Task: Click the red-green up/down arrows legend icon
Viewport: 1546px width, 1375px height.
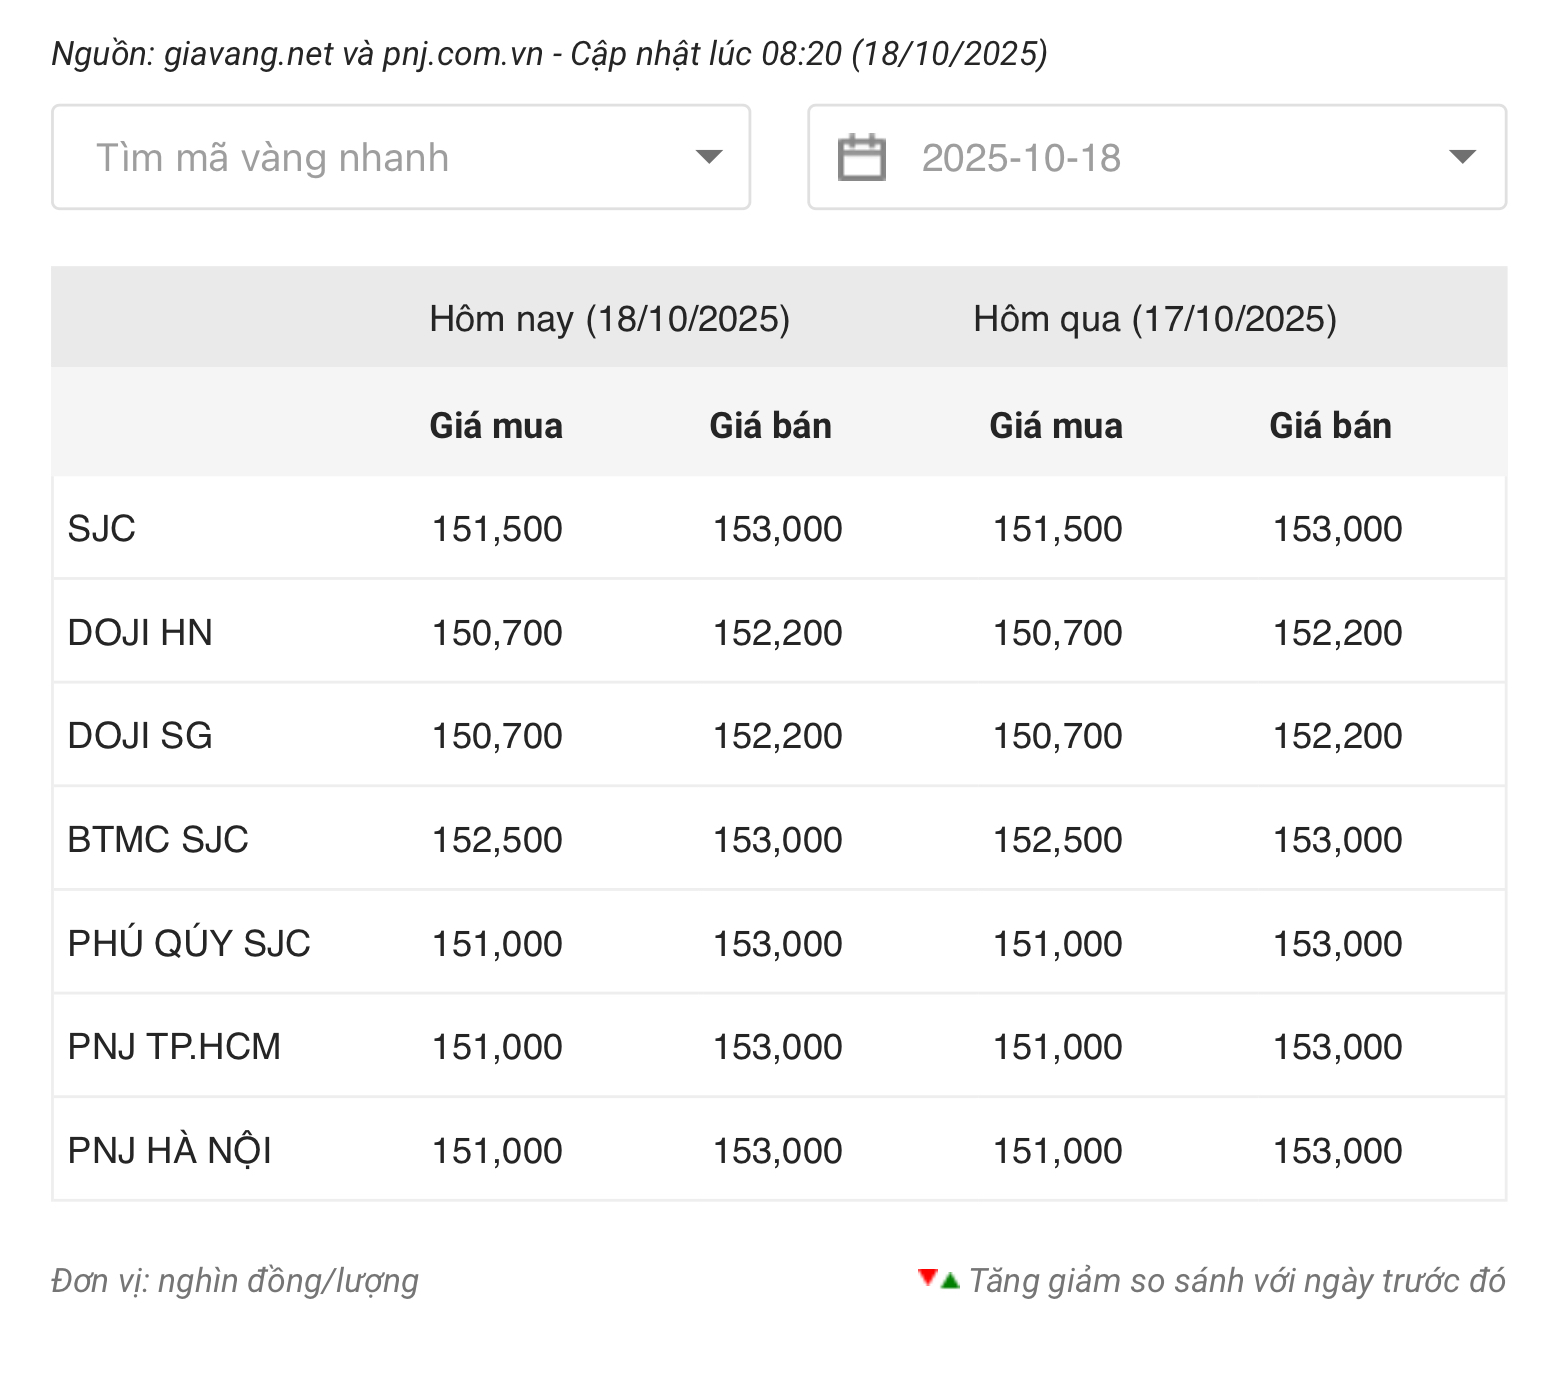Action: click(x=938, y=1279)
